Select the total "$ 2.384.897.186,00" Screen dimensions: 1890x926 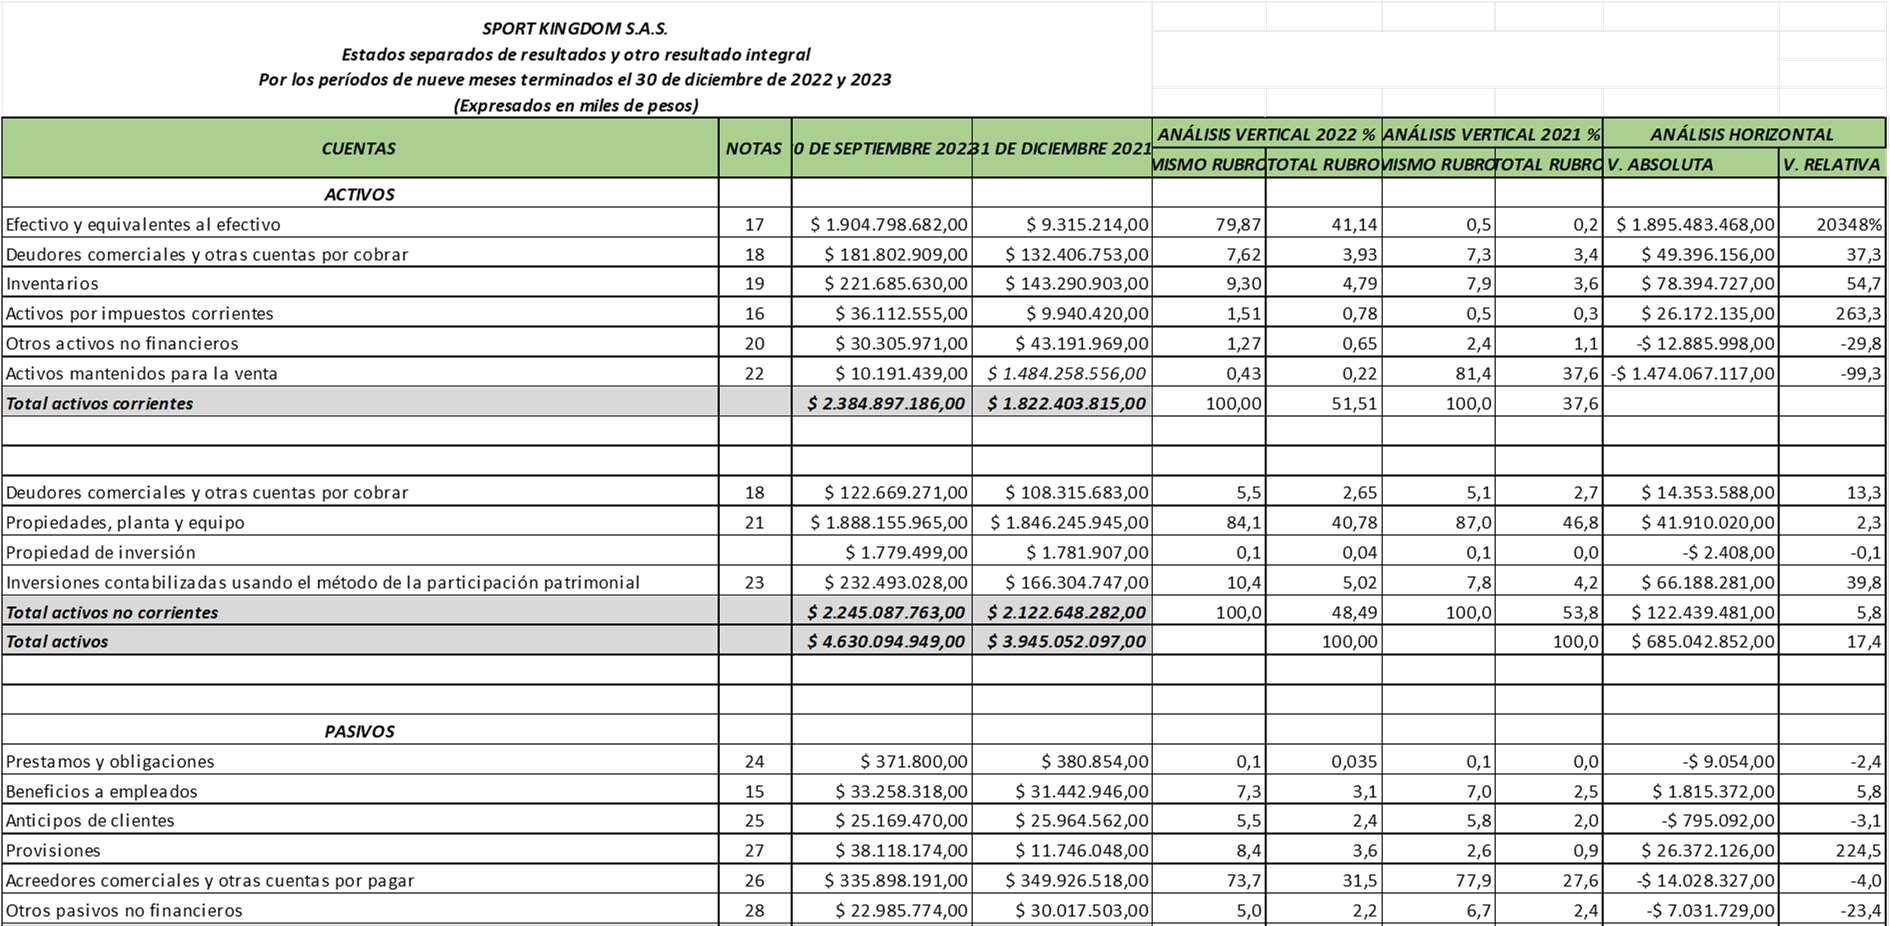tap(886, 404)
